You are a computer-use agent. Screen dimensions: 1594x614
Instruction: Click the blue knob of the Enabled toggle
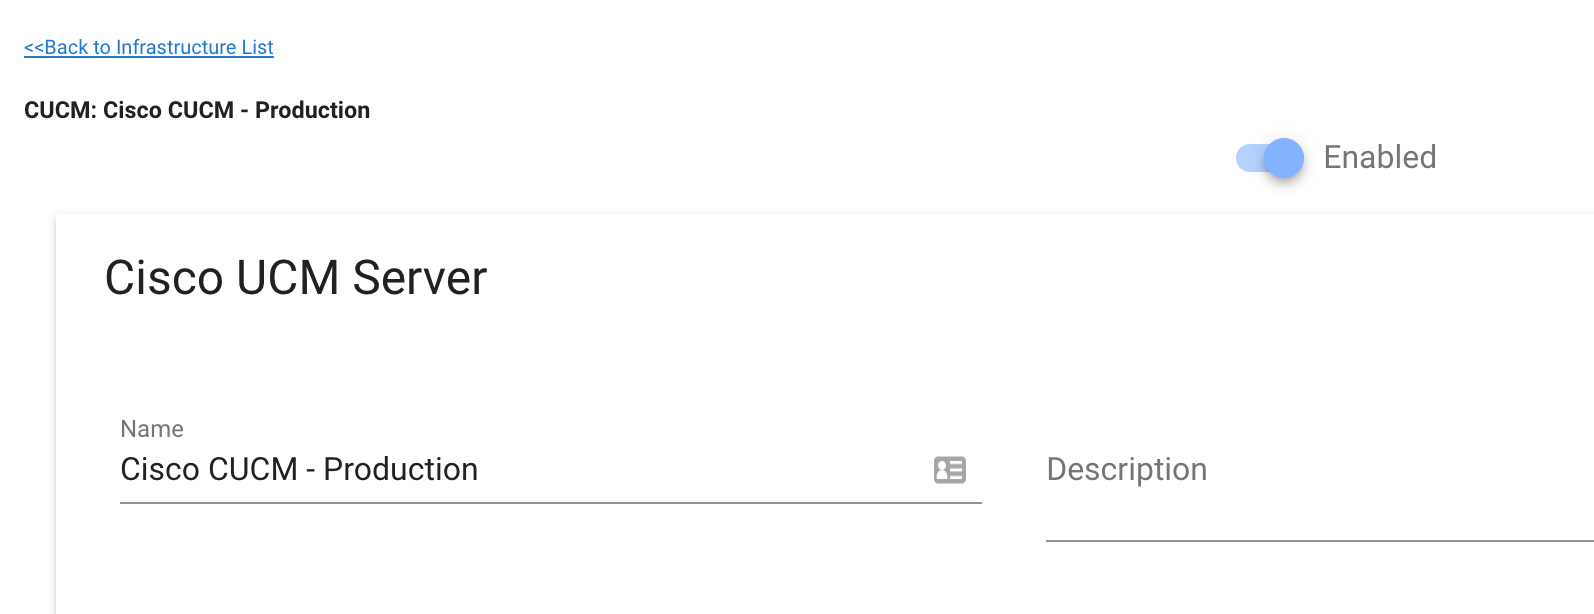pyautogui.click(x=1284, y=158)
